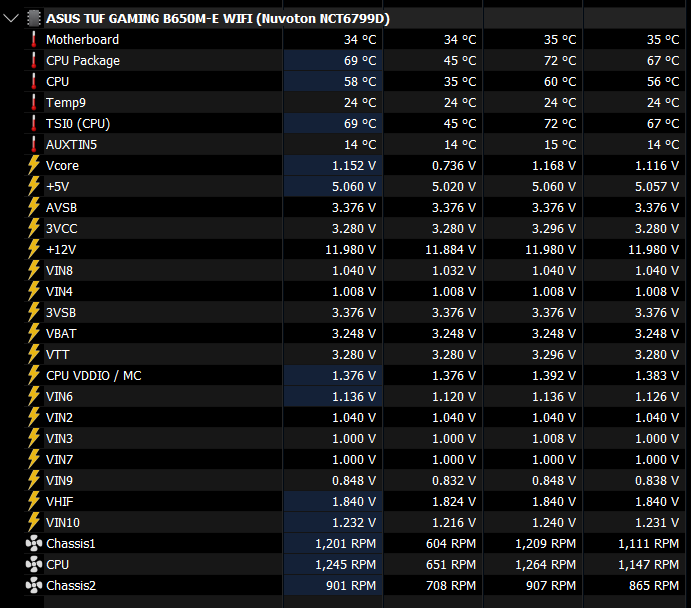Select the VIN7 row label
Screen dimensions: 691x608
tap(59, 460)
